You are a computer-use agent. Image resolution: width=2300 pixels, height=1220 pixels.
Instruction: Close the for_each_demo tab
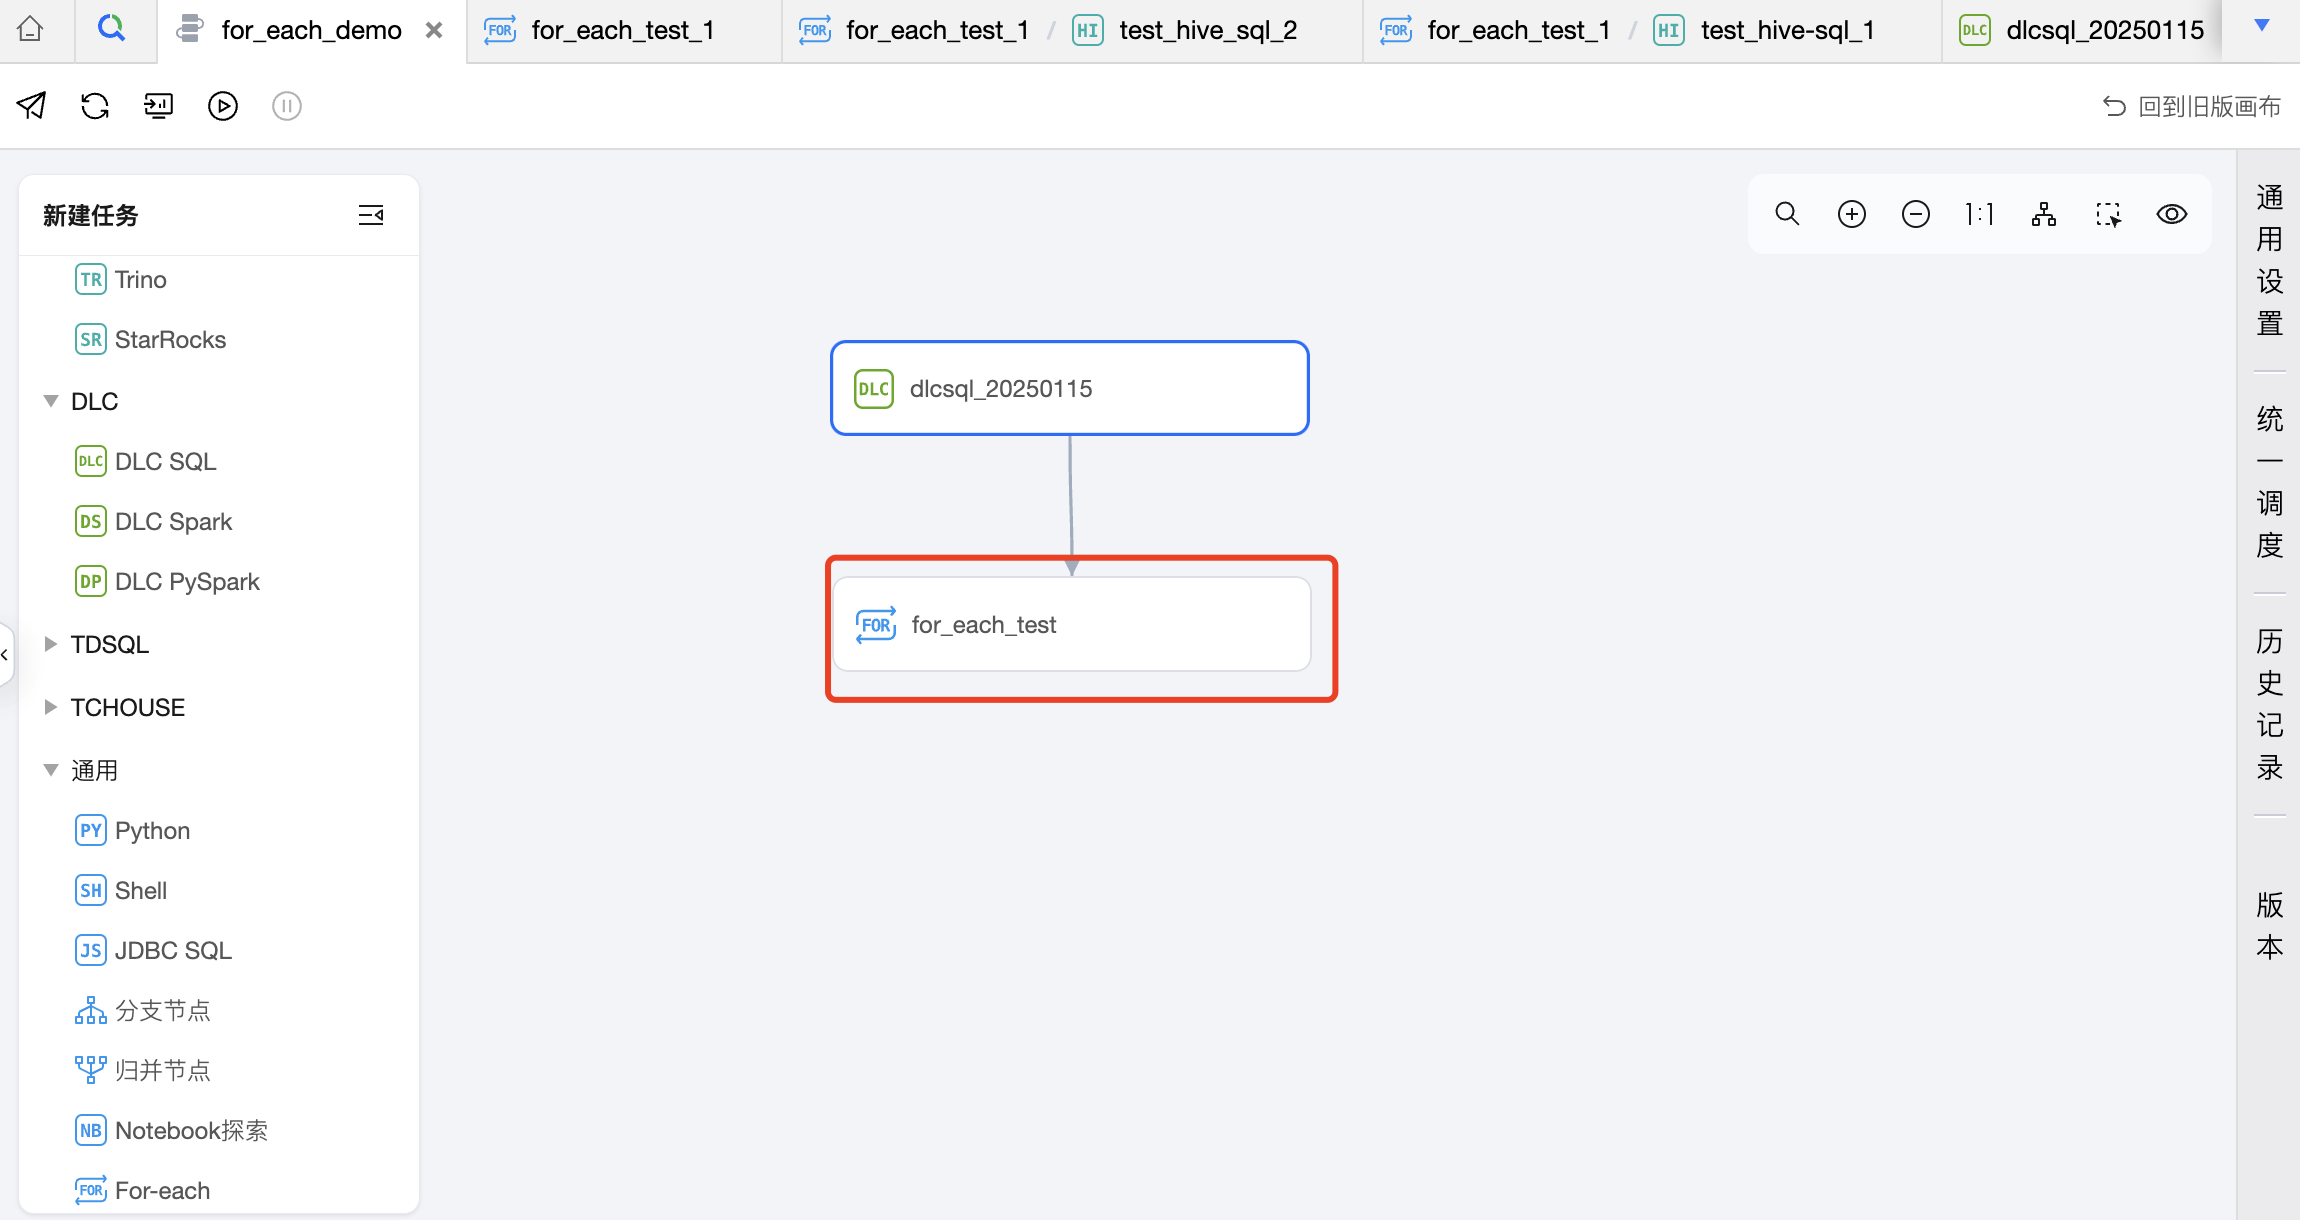tap(434, 30)
